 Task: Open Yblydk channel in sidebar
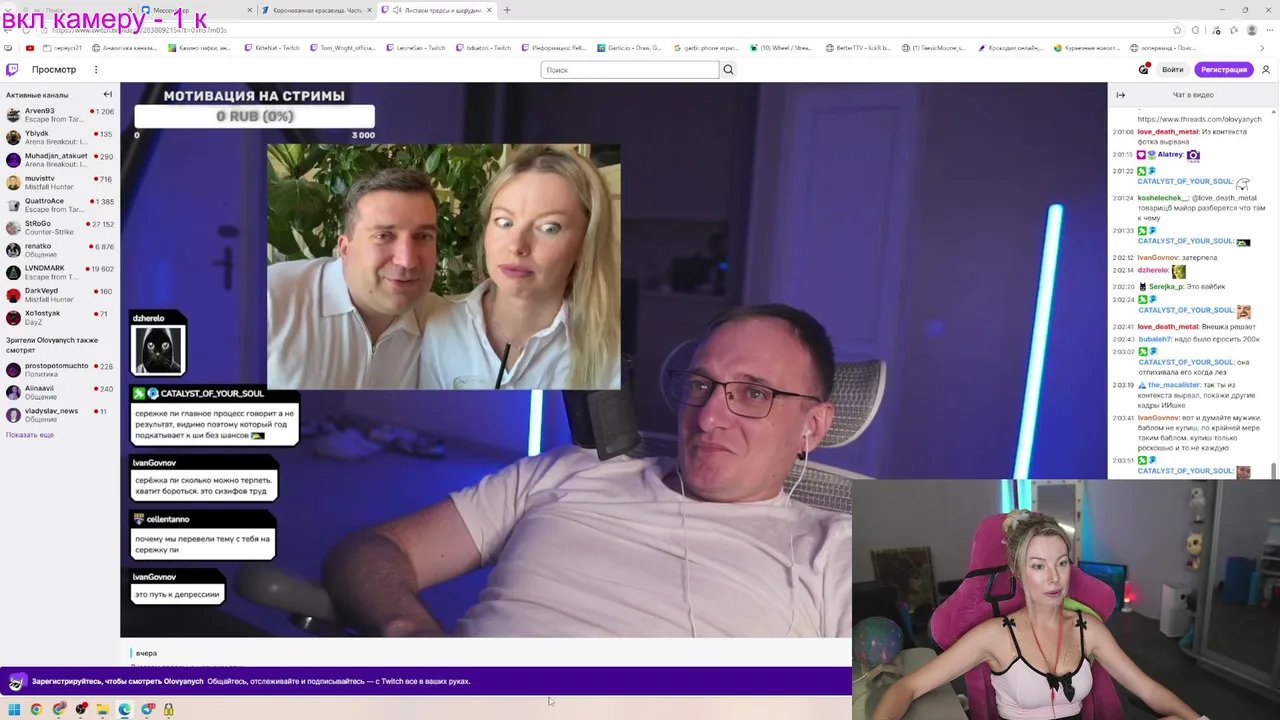pyautogui.click(x=60, y=137)
